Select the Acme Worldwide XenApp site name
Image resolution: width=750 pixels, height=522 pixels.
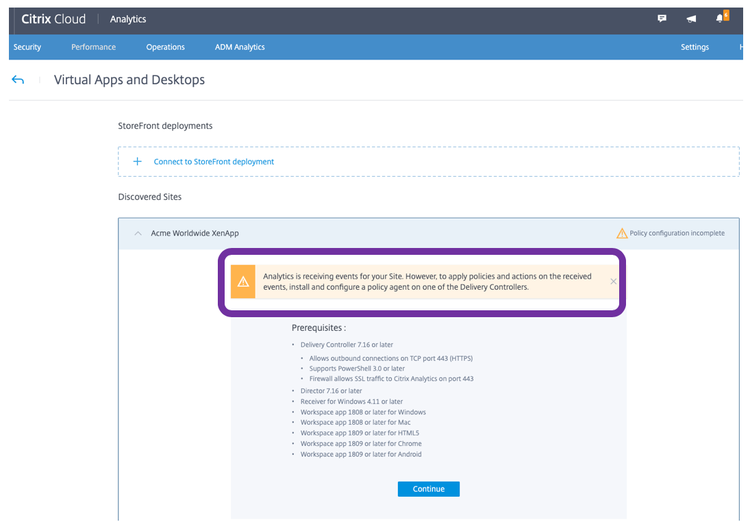[195, 233]
